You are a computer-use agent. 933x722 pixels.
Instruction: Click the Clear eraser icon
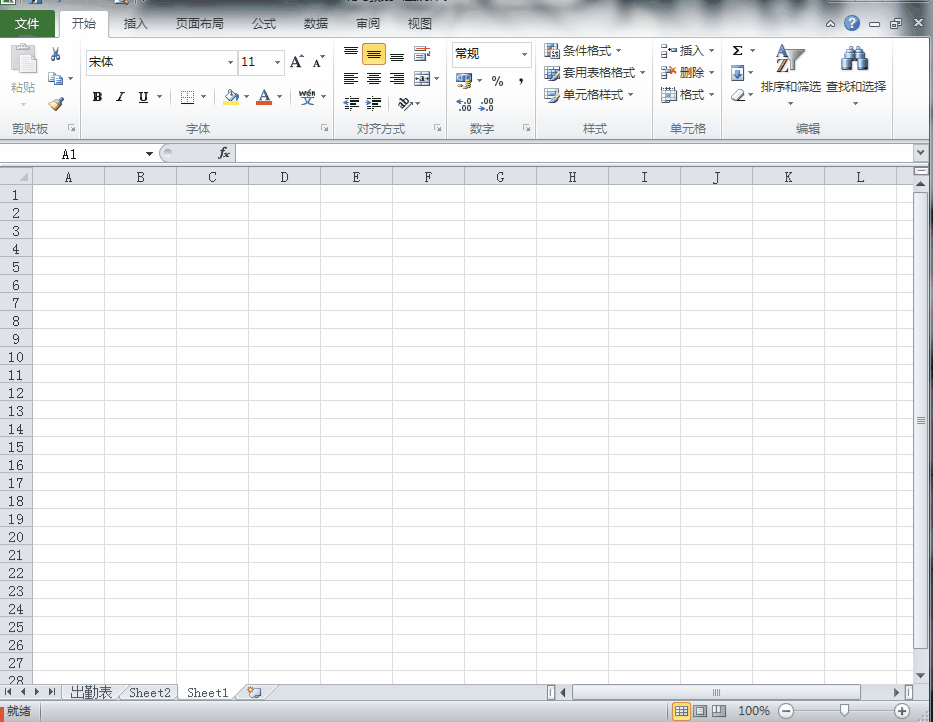tap(738, 95)
